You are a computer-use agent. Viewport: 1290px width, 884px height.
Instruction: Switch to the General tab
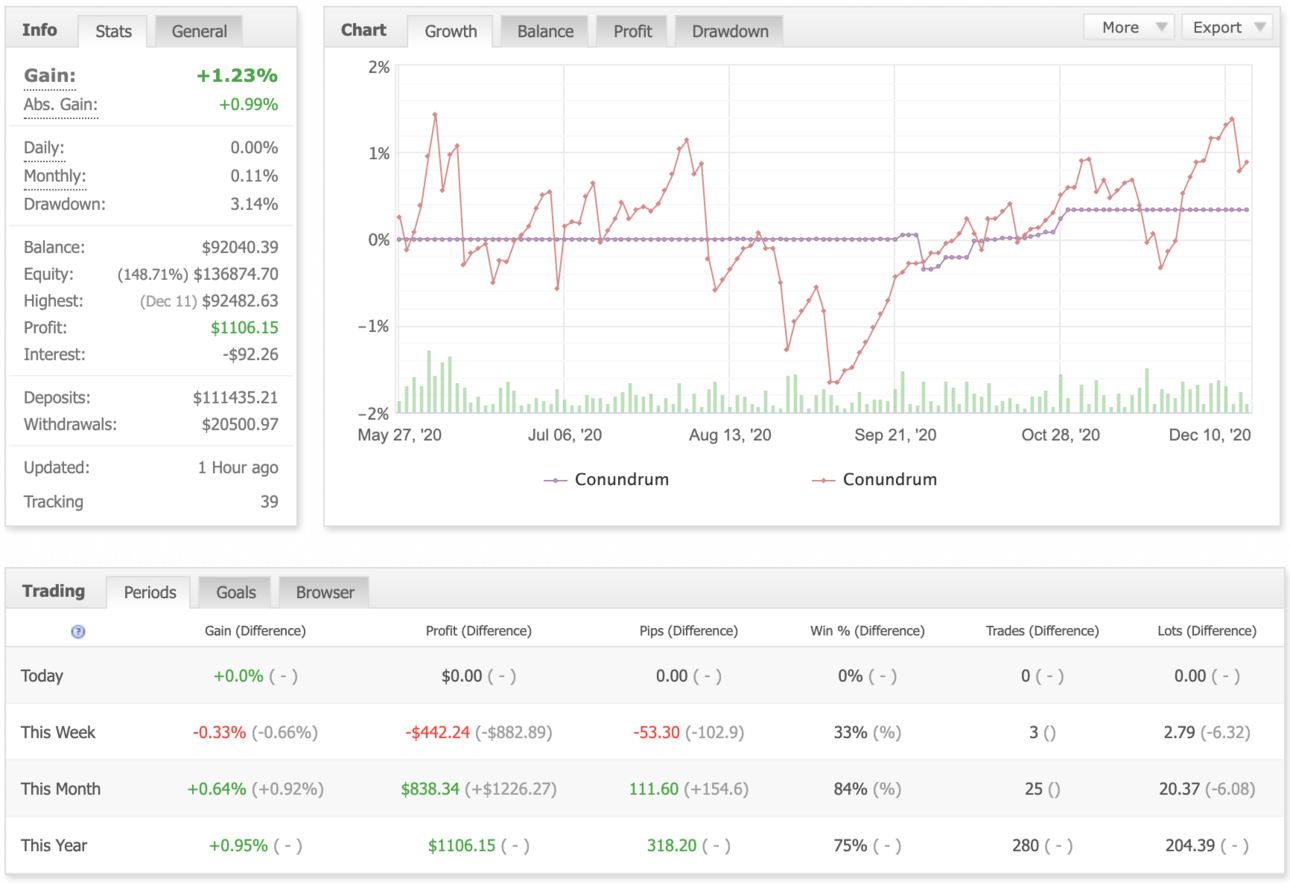pos(199,31)
